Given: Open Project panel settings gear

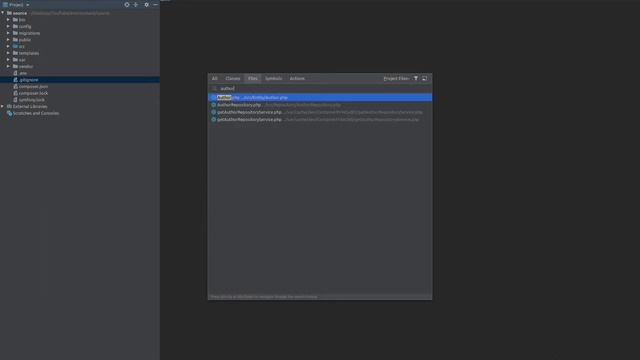Looking at the screenshot, I should [147, 4].
